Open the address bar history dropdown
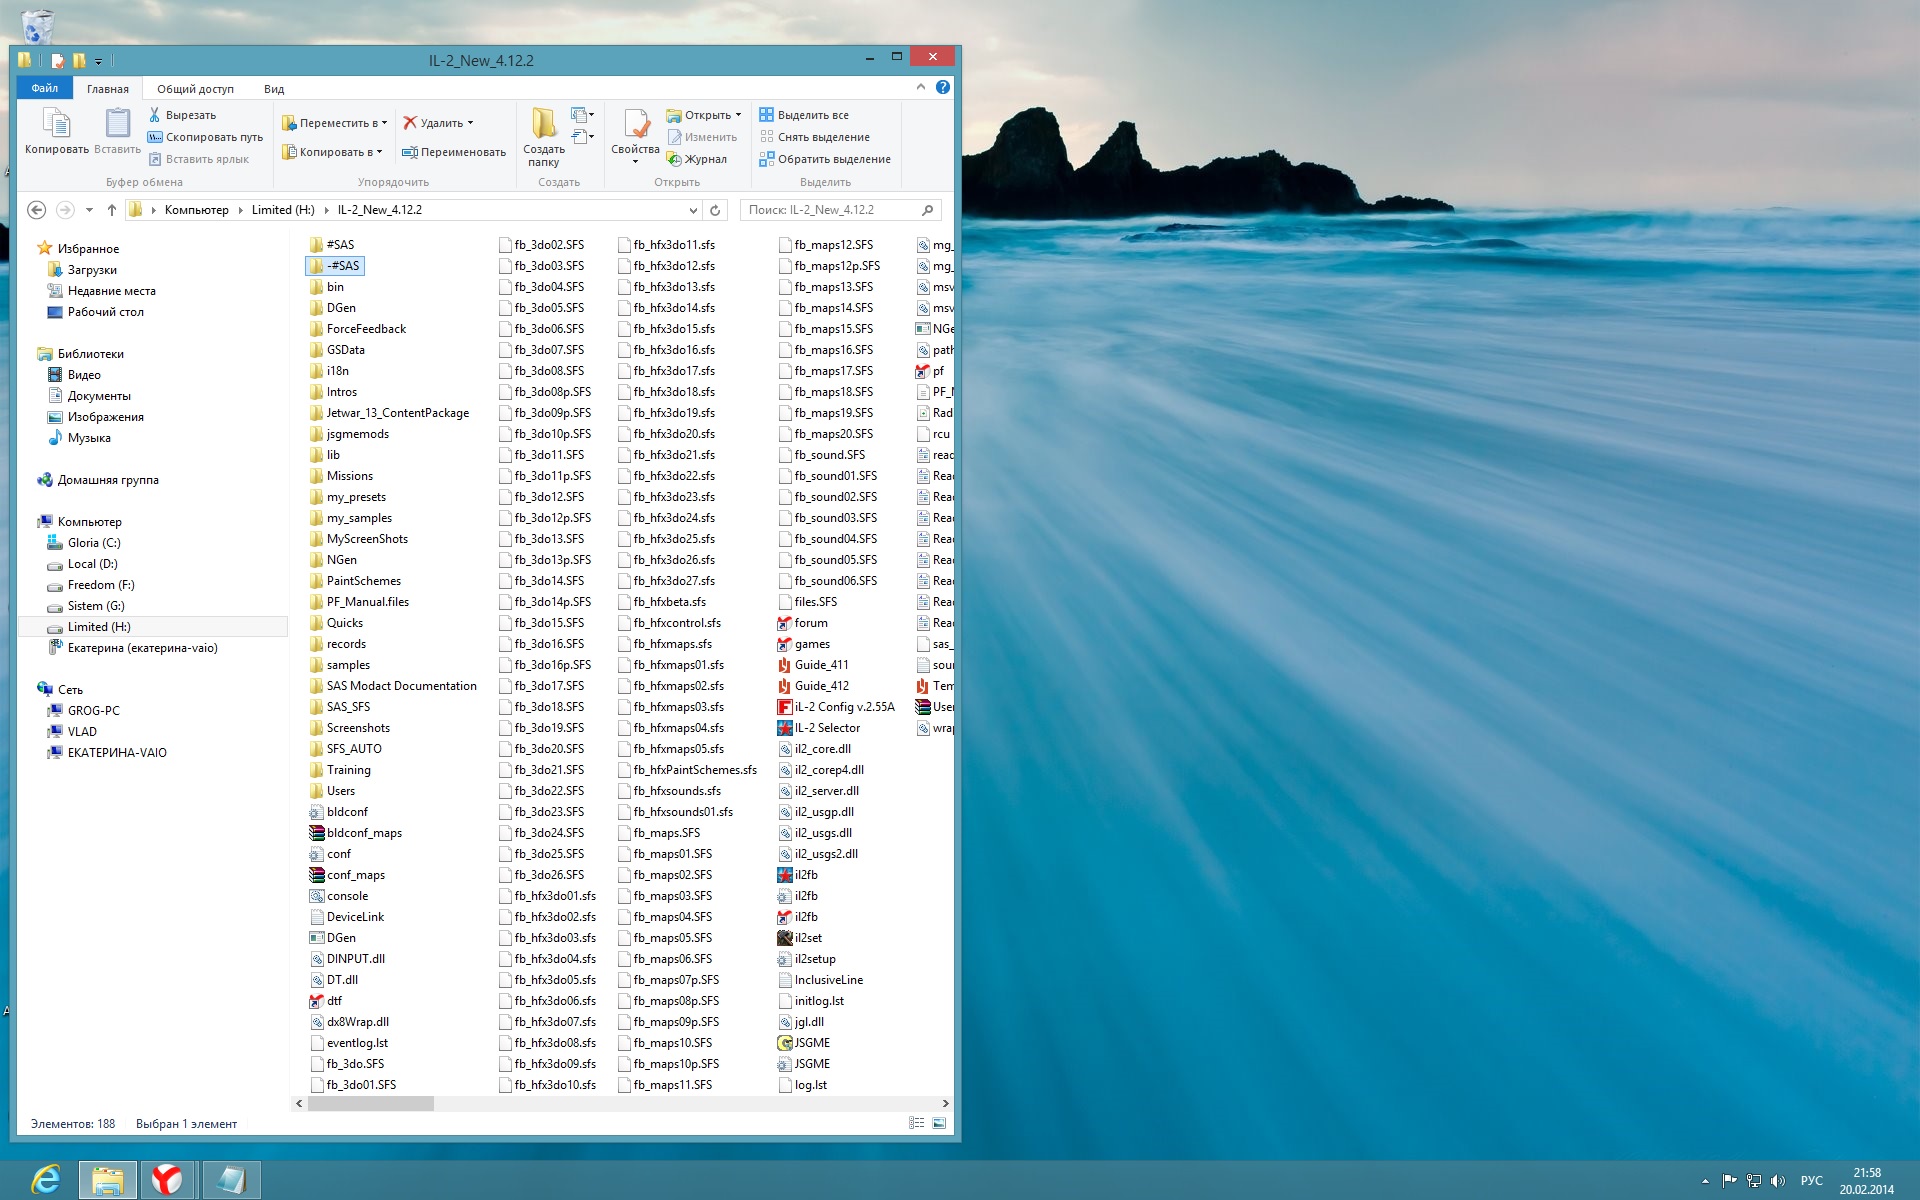 tap(693, 210)
